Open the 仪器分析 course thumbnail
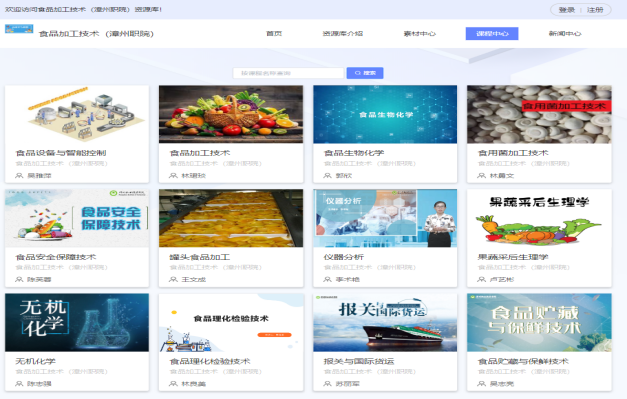Viewport: 627px width, 399px height. [385, 218]
